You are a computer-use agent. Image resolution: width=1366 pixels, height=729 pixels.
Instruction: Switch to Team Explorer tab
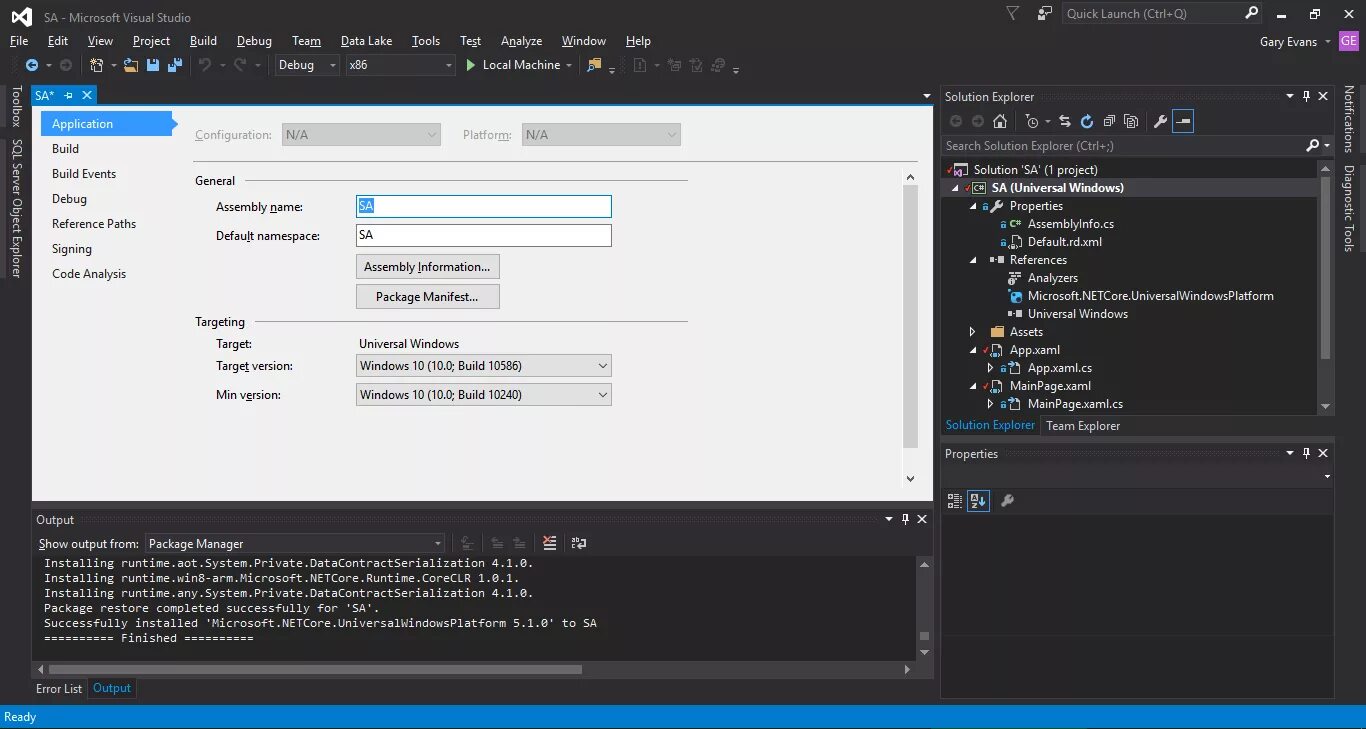click(x=1083, y=426)
